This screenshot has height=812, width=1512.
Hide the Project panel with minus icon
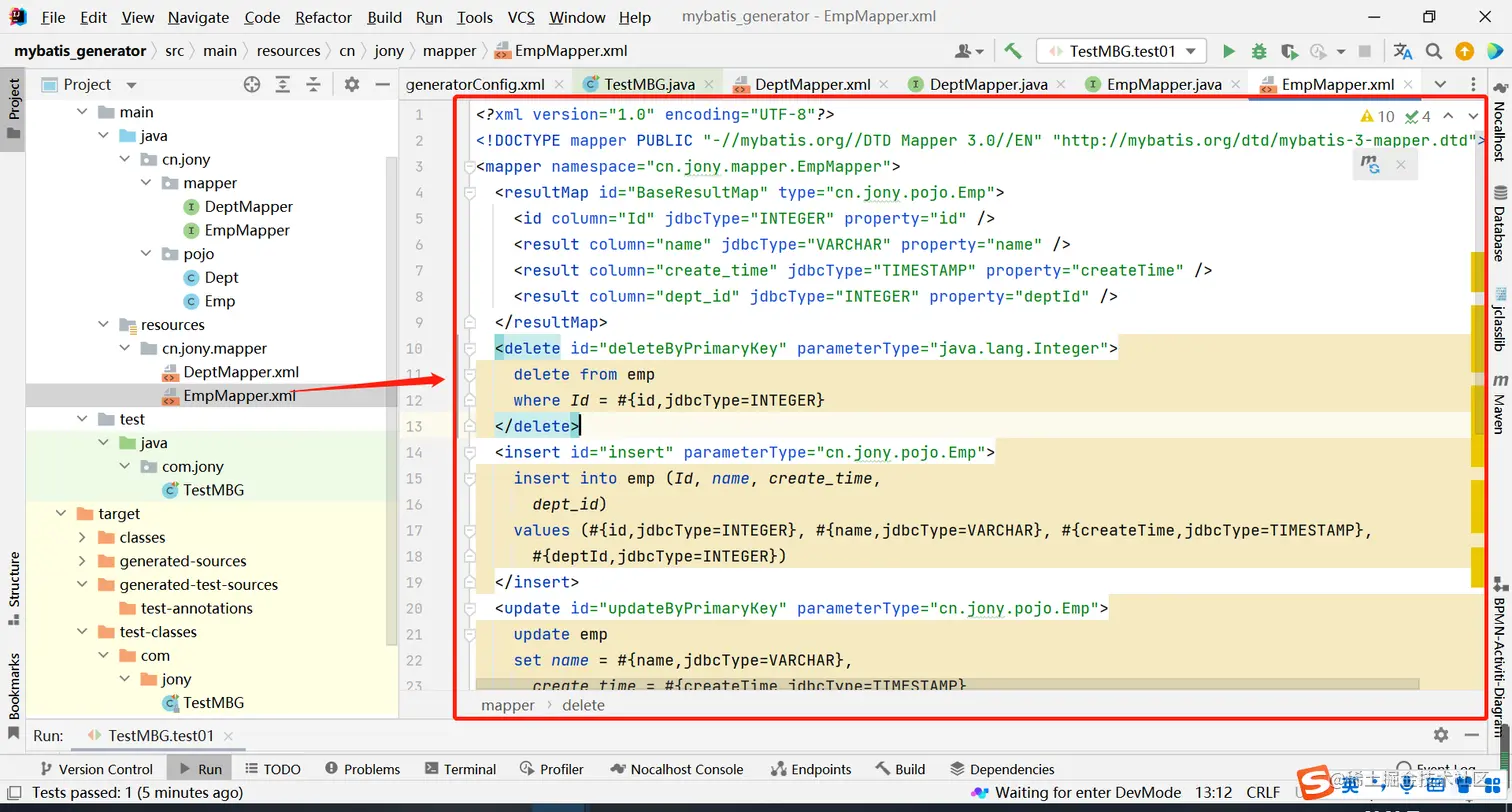381,84
